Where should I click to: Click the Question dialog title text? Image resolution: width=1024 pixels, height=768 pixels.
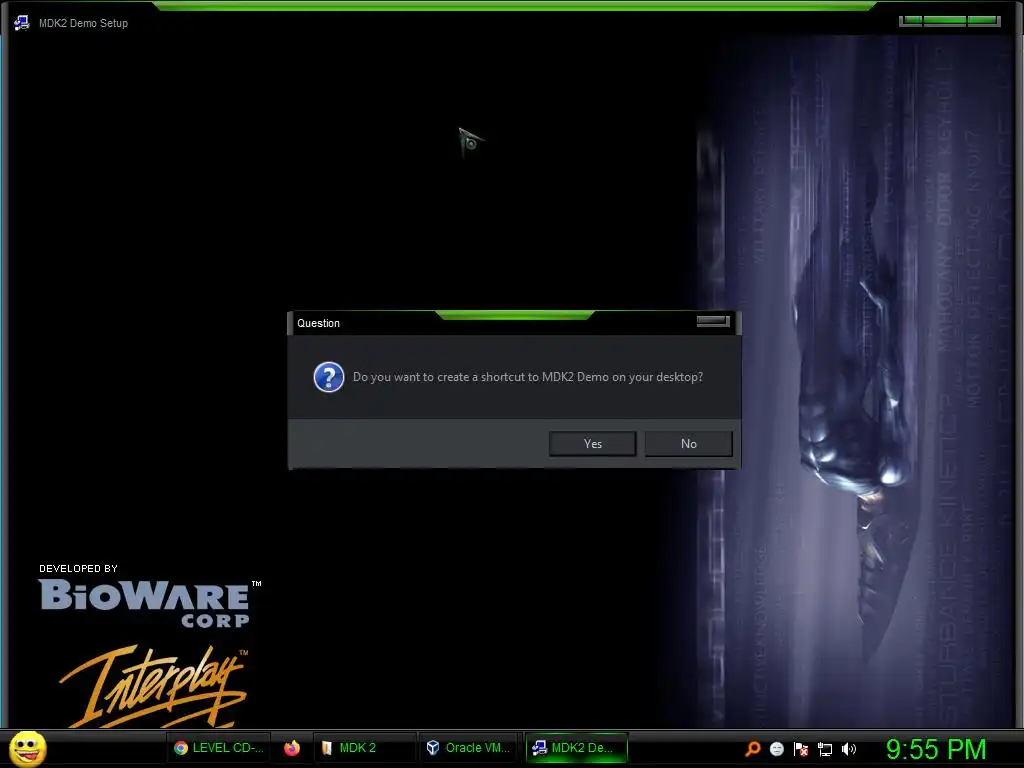[318, 323]
